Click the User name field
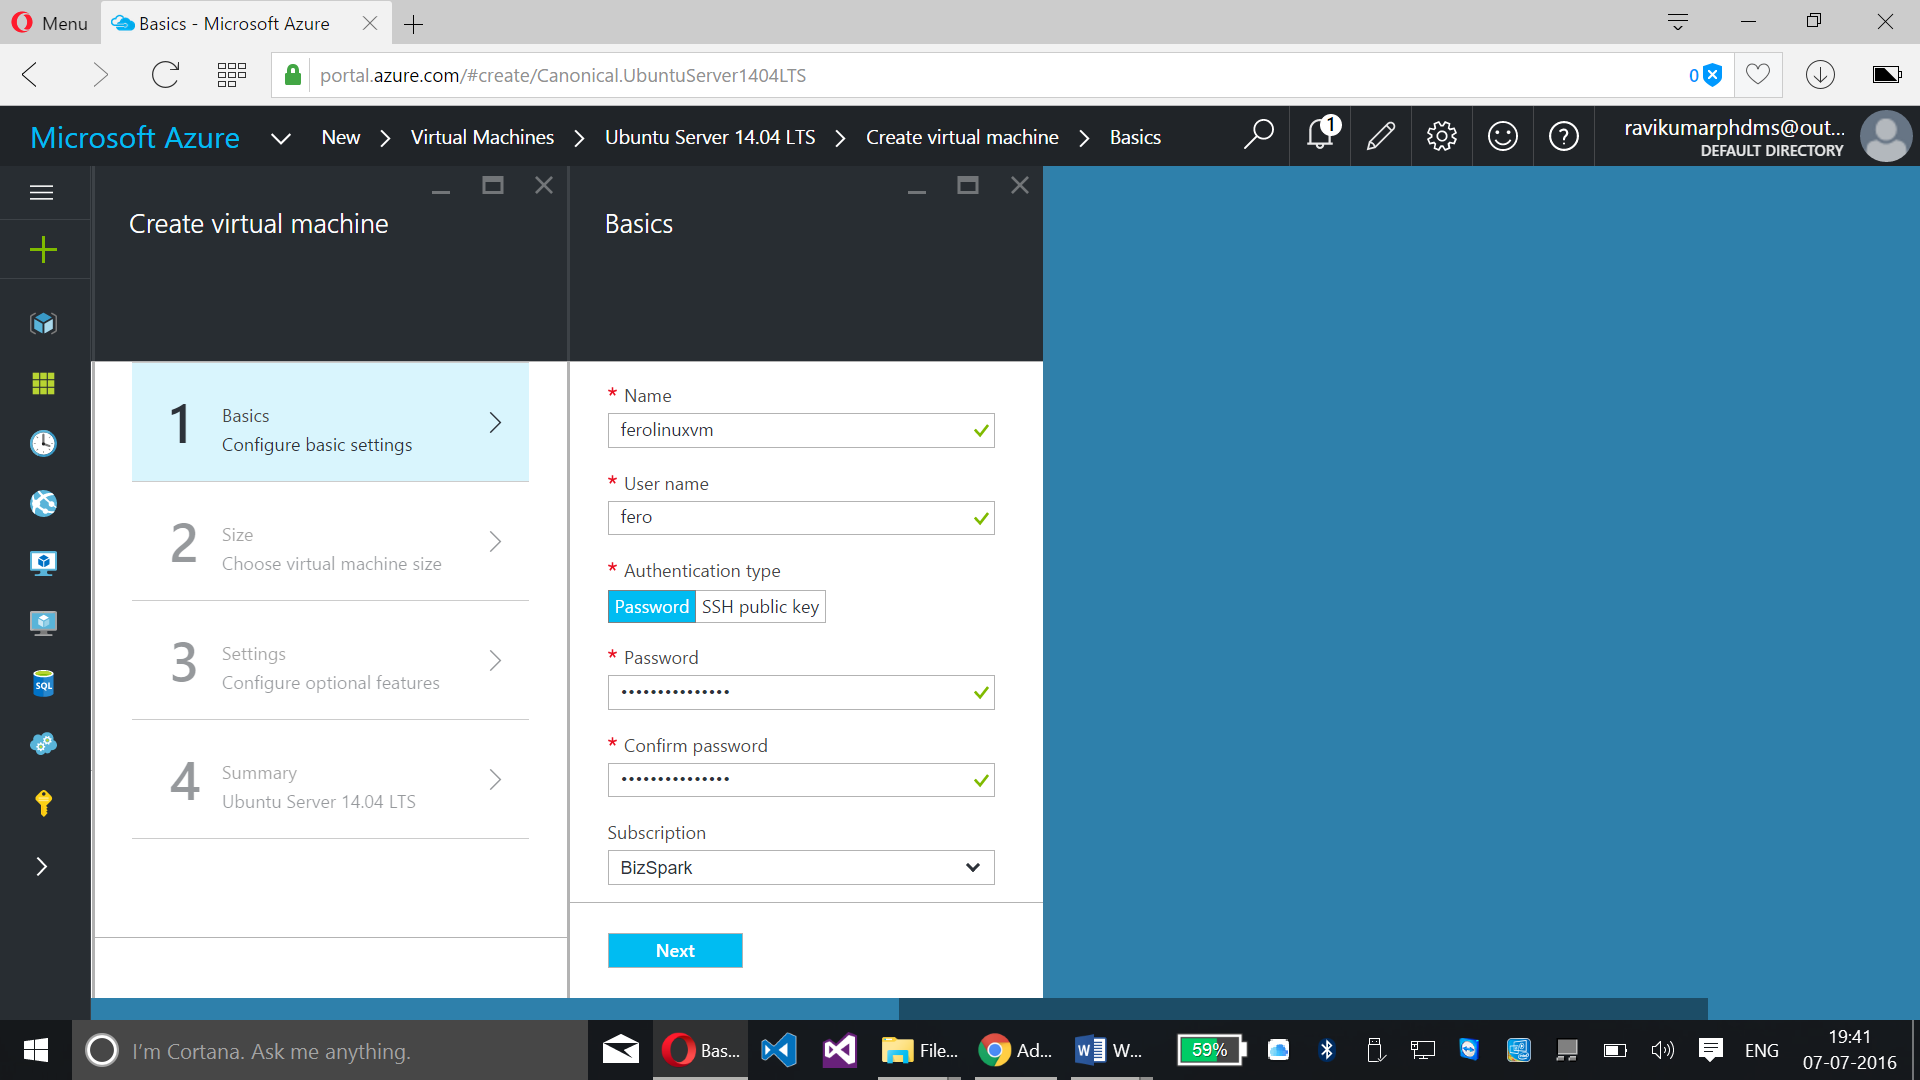 (x=801, y=518)
